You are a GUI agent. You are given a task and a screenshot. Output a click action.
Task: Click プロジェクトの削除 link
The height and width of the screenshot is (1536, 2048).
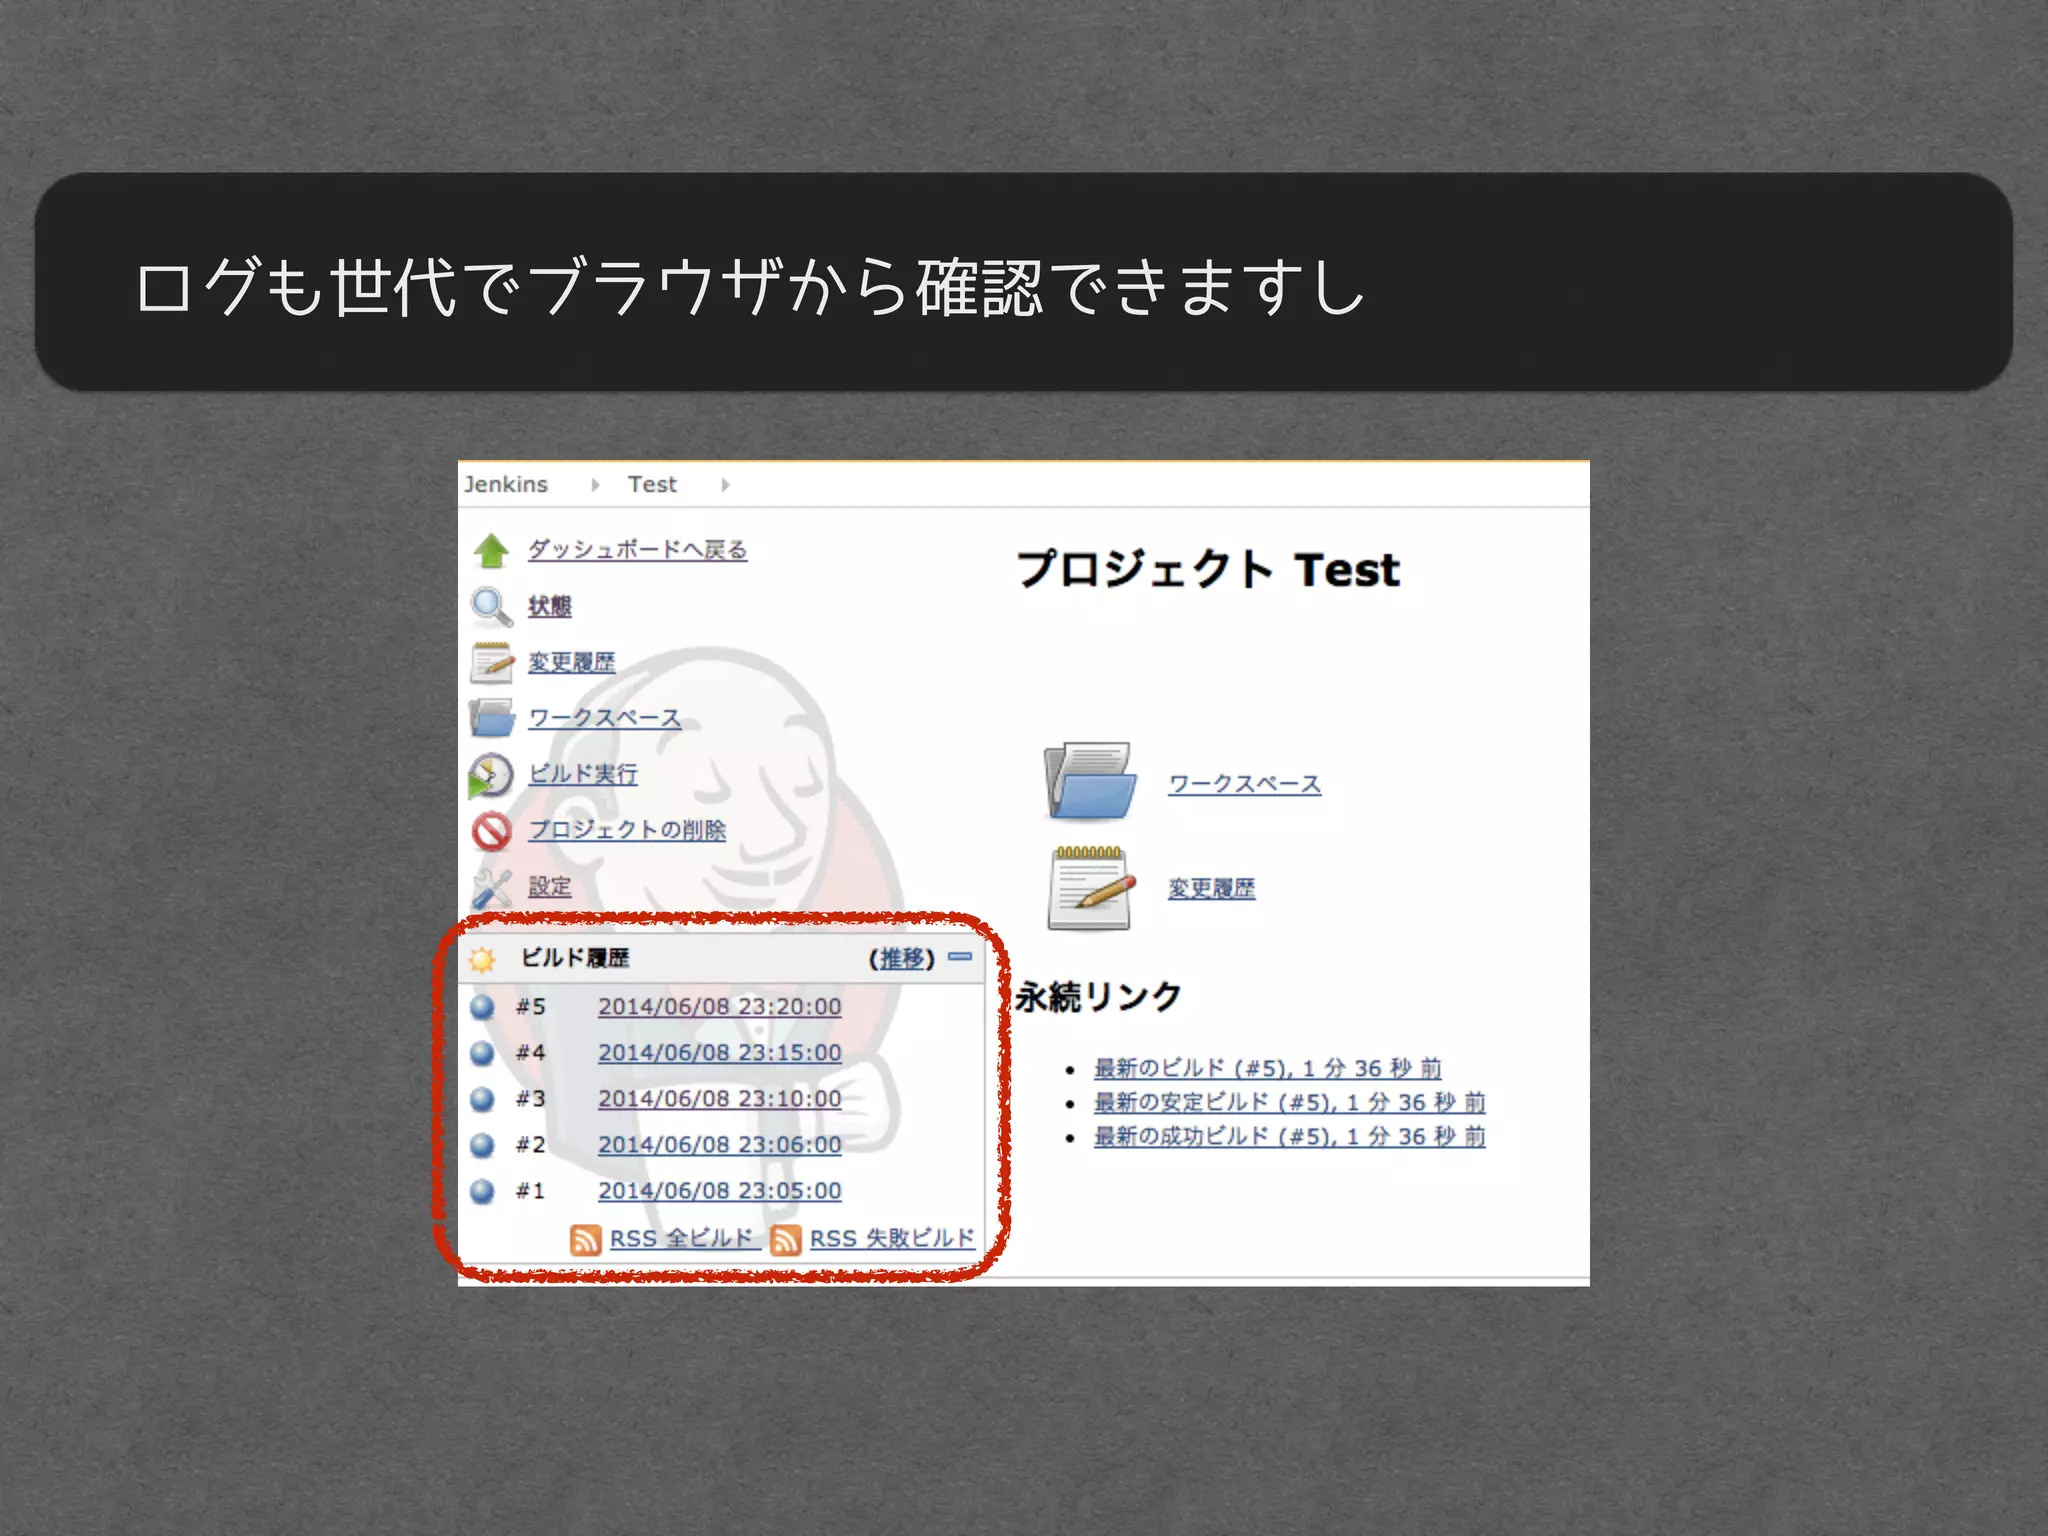(x=627, y=830)
